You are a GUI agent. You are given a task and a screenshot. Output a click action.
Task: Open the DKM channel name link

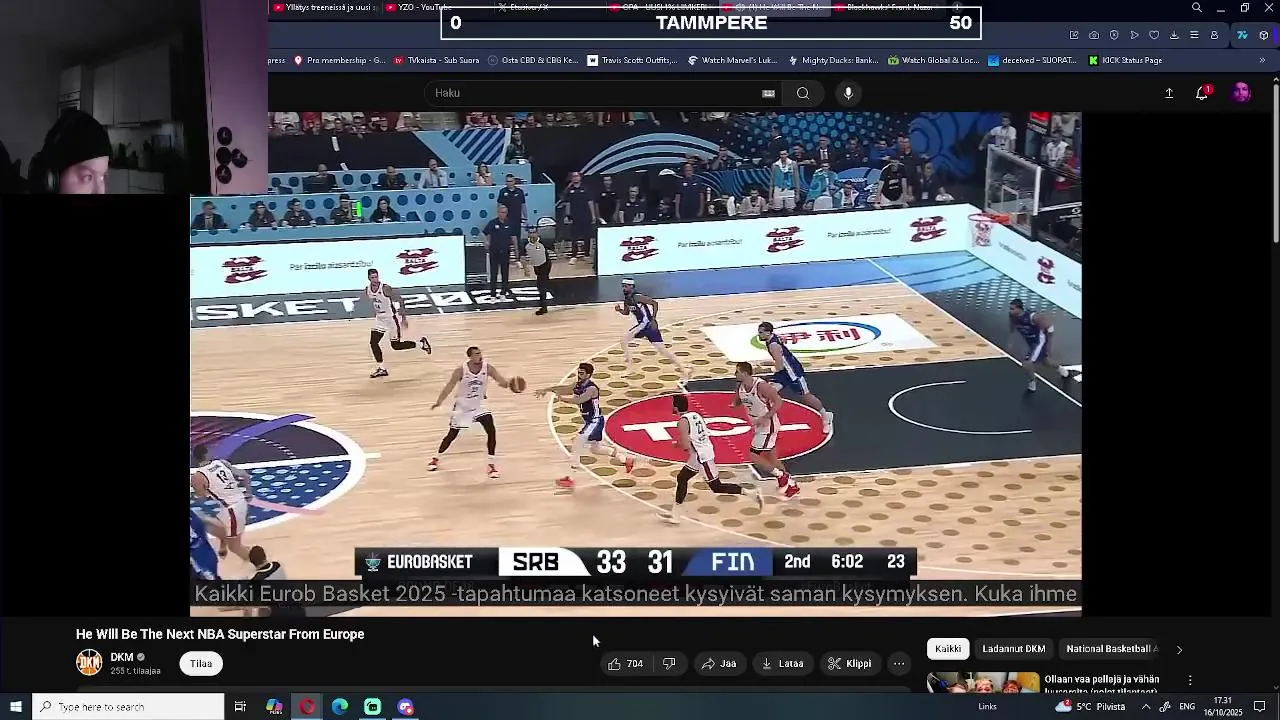pos(122,657)
